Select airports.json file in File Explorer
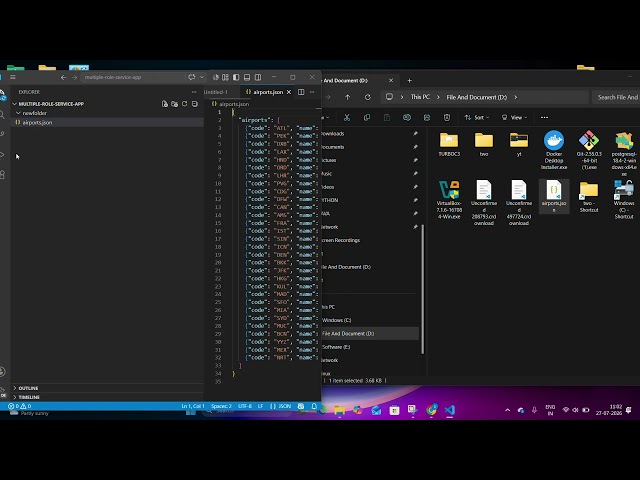Image resolution: width=640 pixels, height=480 pixels. (554, 196)
